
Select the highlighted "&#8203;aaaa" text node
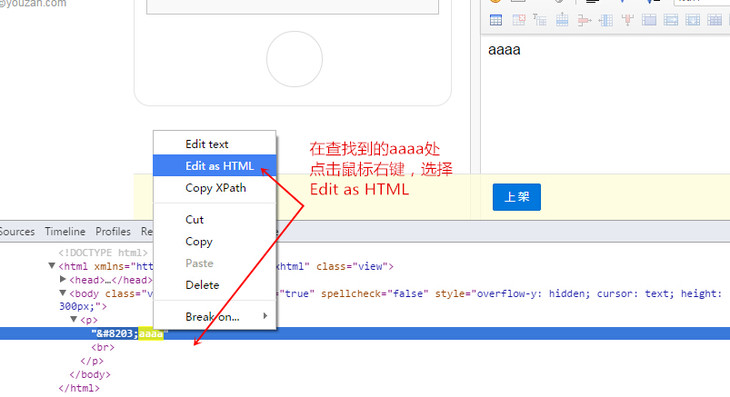coord(365,334)
